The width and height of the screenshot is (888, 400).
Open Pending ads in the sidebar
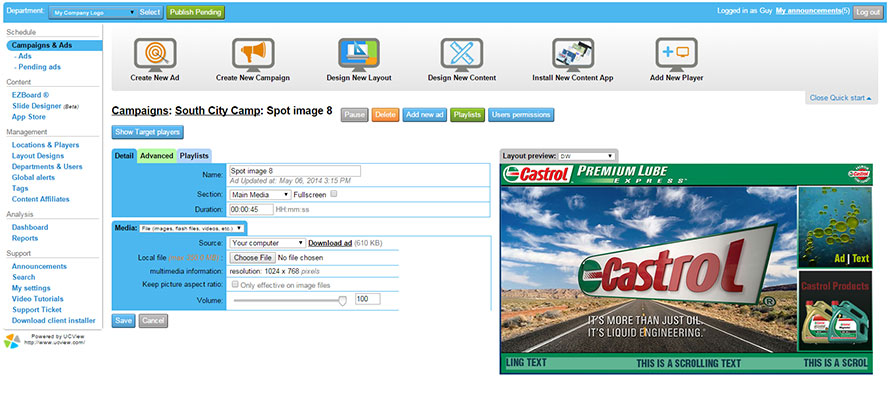click(x=40, y=67)
